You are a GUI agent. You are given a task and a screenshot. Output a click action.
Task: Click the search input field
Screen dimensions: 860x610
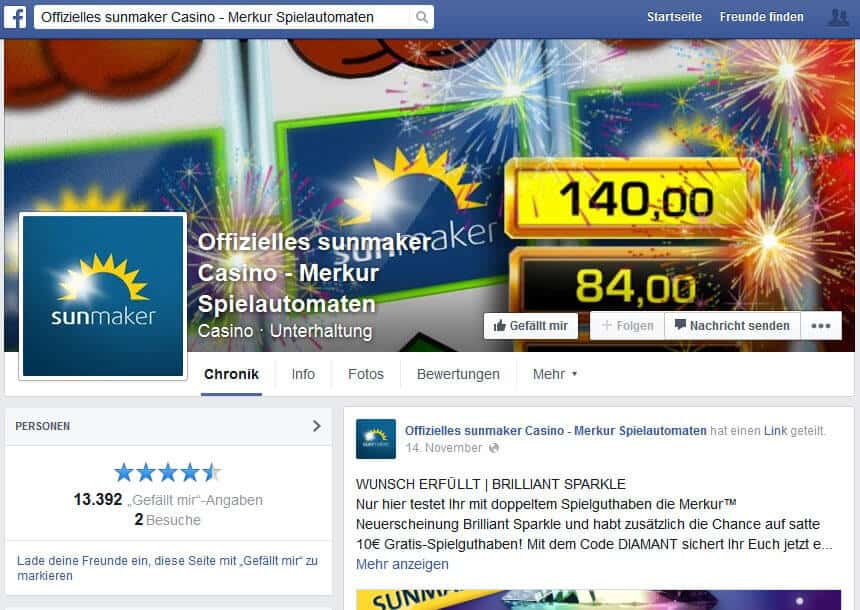pyautogui.click(x=222, y=18)
